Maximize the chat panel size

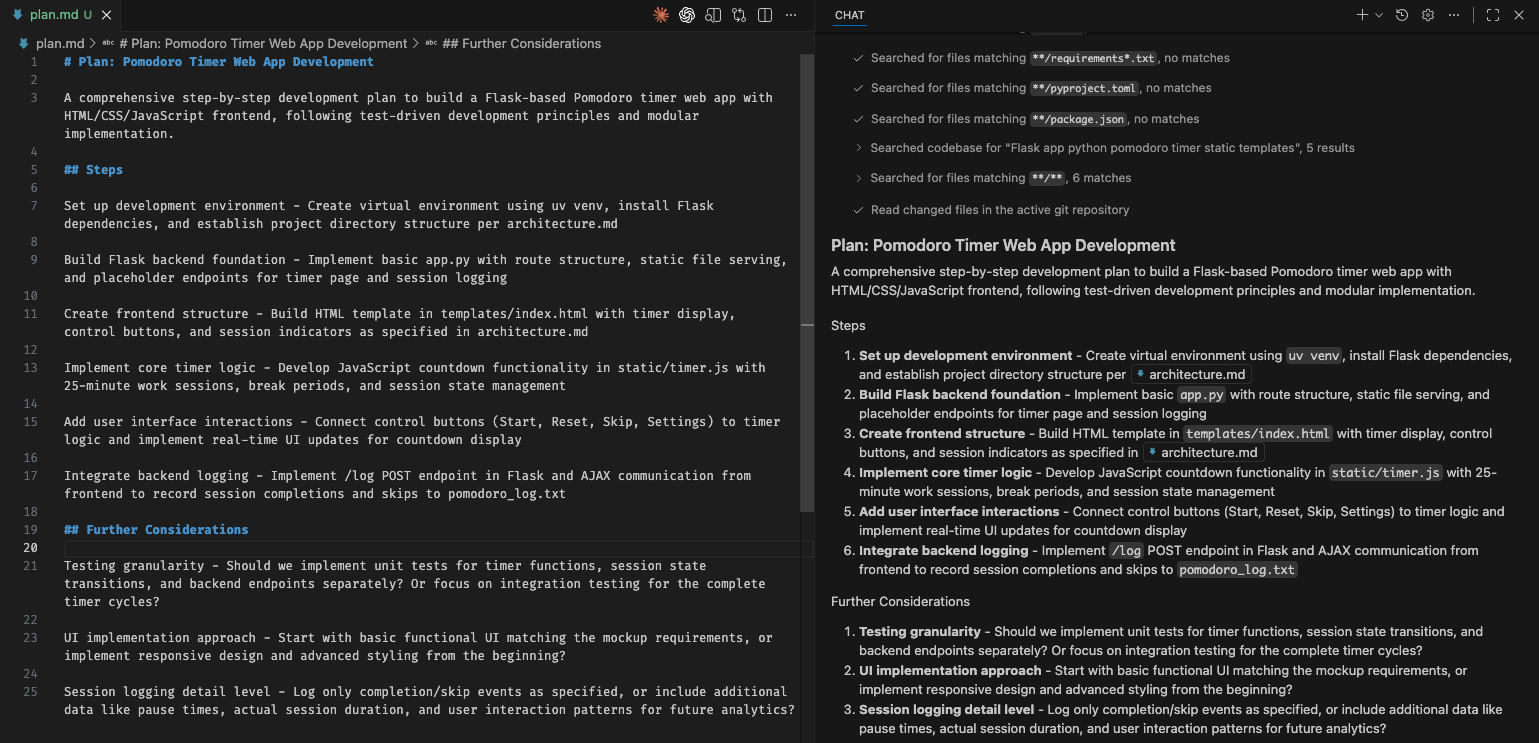click(1493, 15)
